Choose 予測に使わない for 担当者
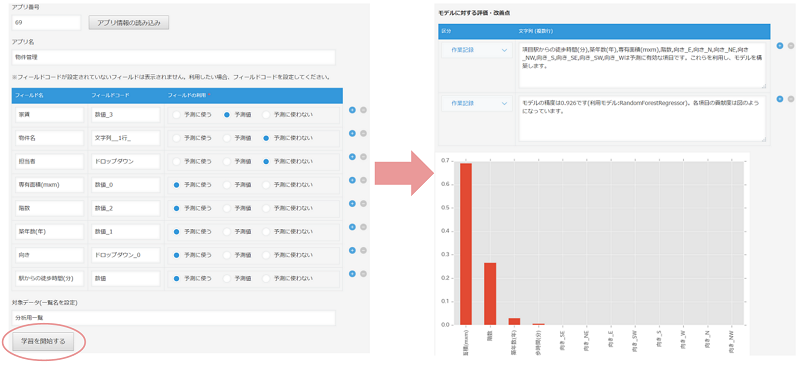Screen dimensions: 800x365 coord(266,161)
